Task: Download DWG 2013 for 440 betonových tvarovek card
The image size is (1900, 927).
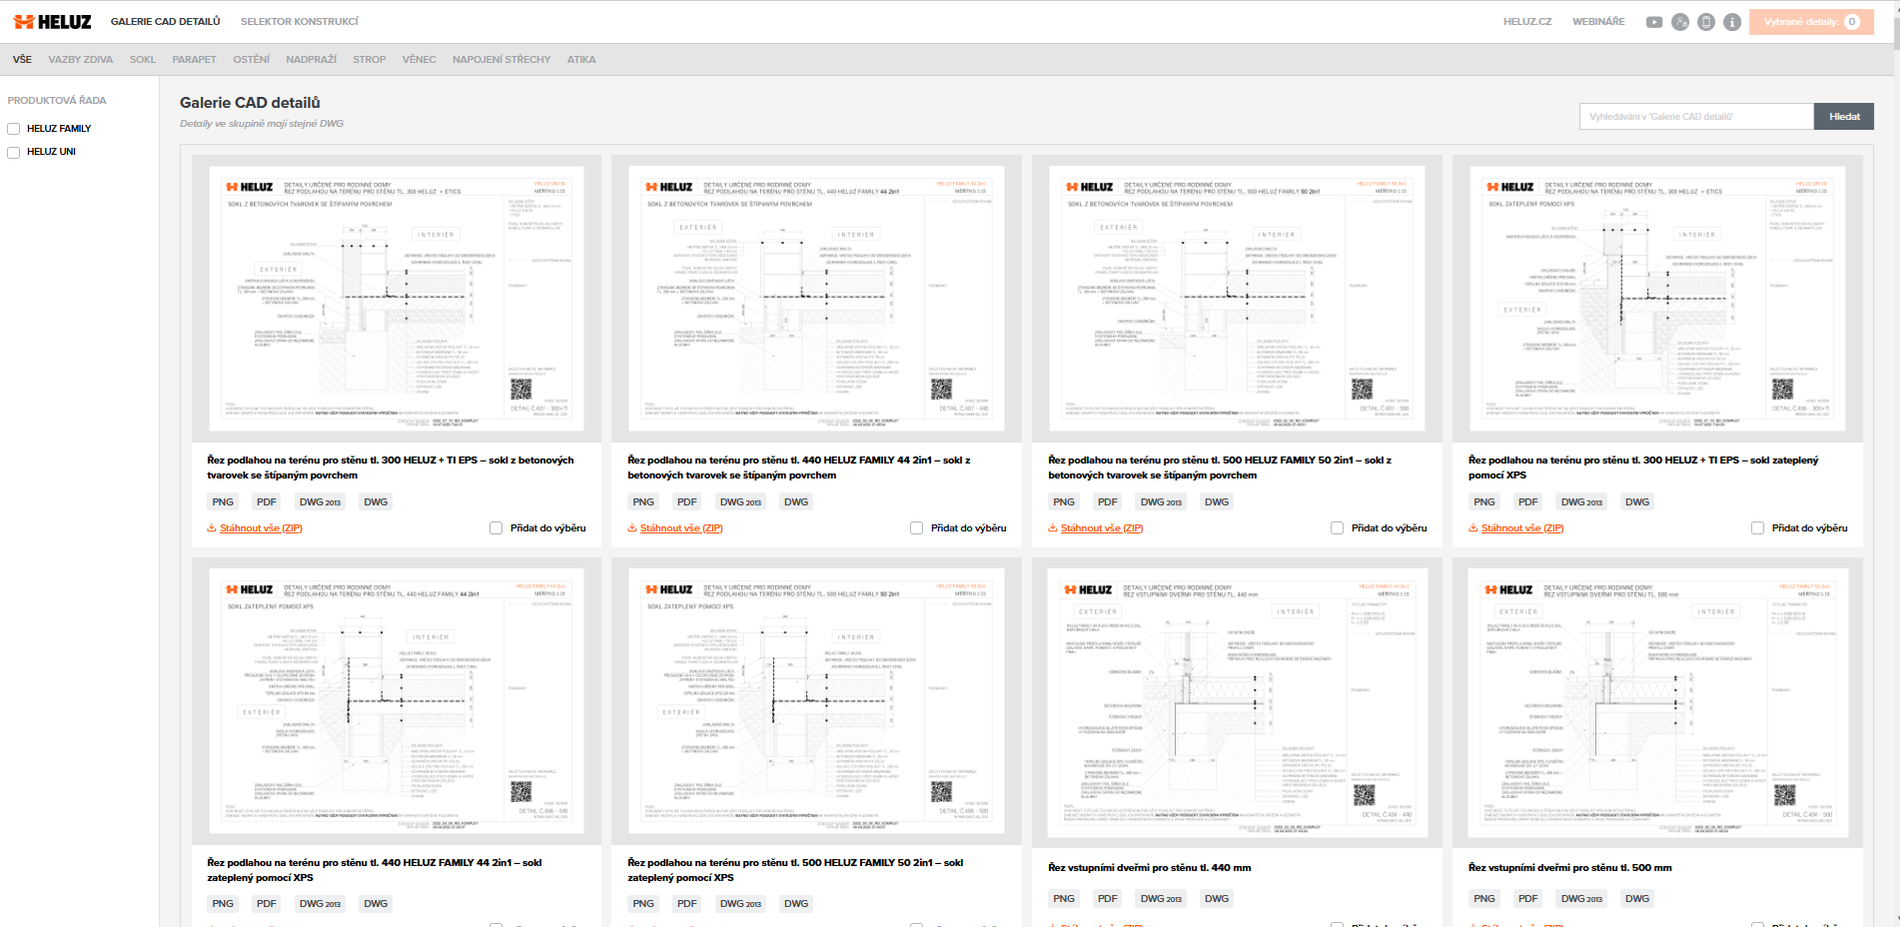Action: click(740, 502)
